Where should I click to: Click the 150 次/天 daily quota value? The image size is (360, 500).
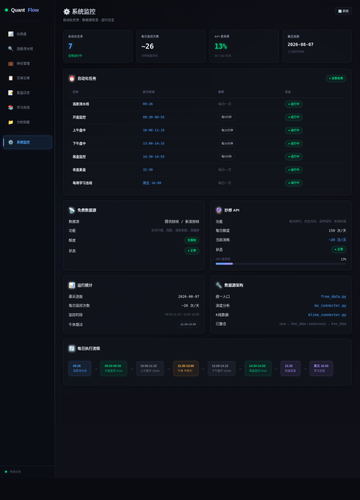pos(337,230)
